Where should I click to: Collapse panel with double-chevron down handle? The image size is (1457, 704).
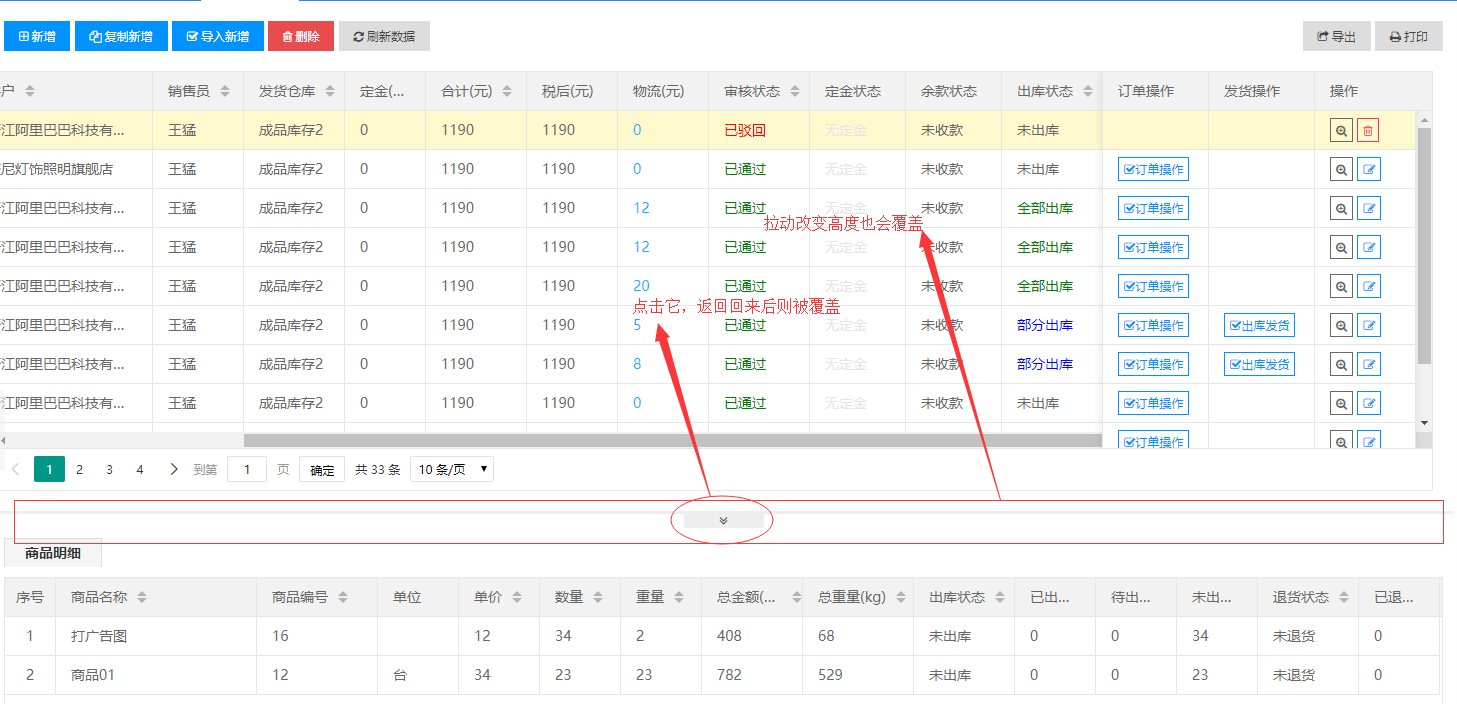point(723,520)
